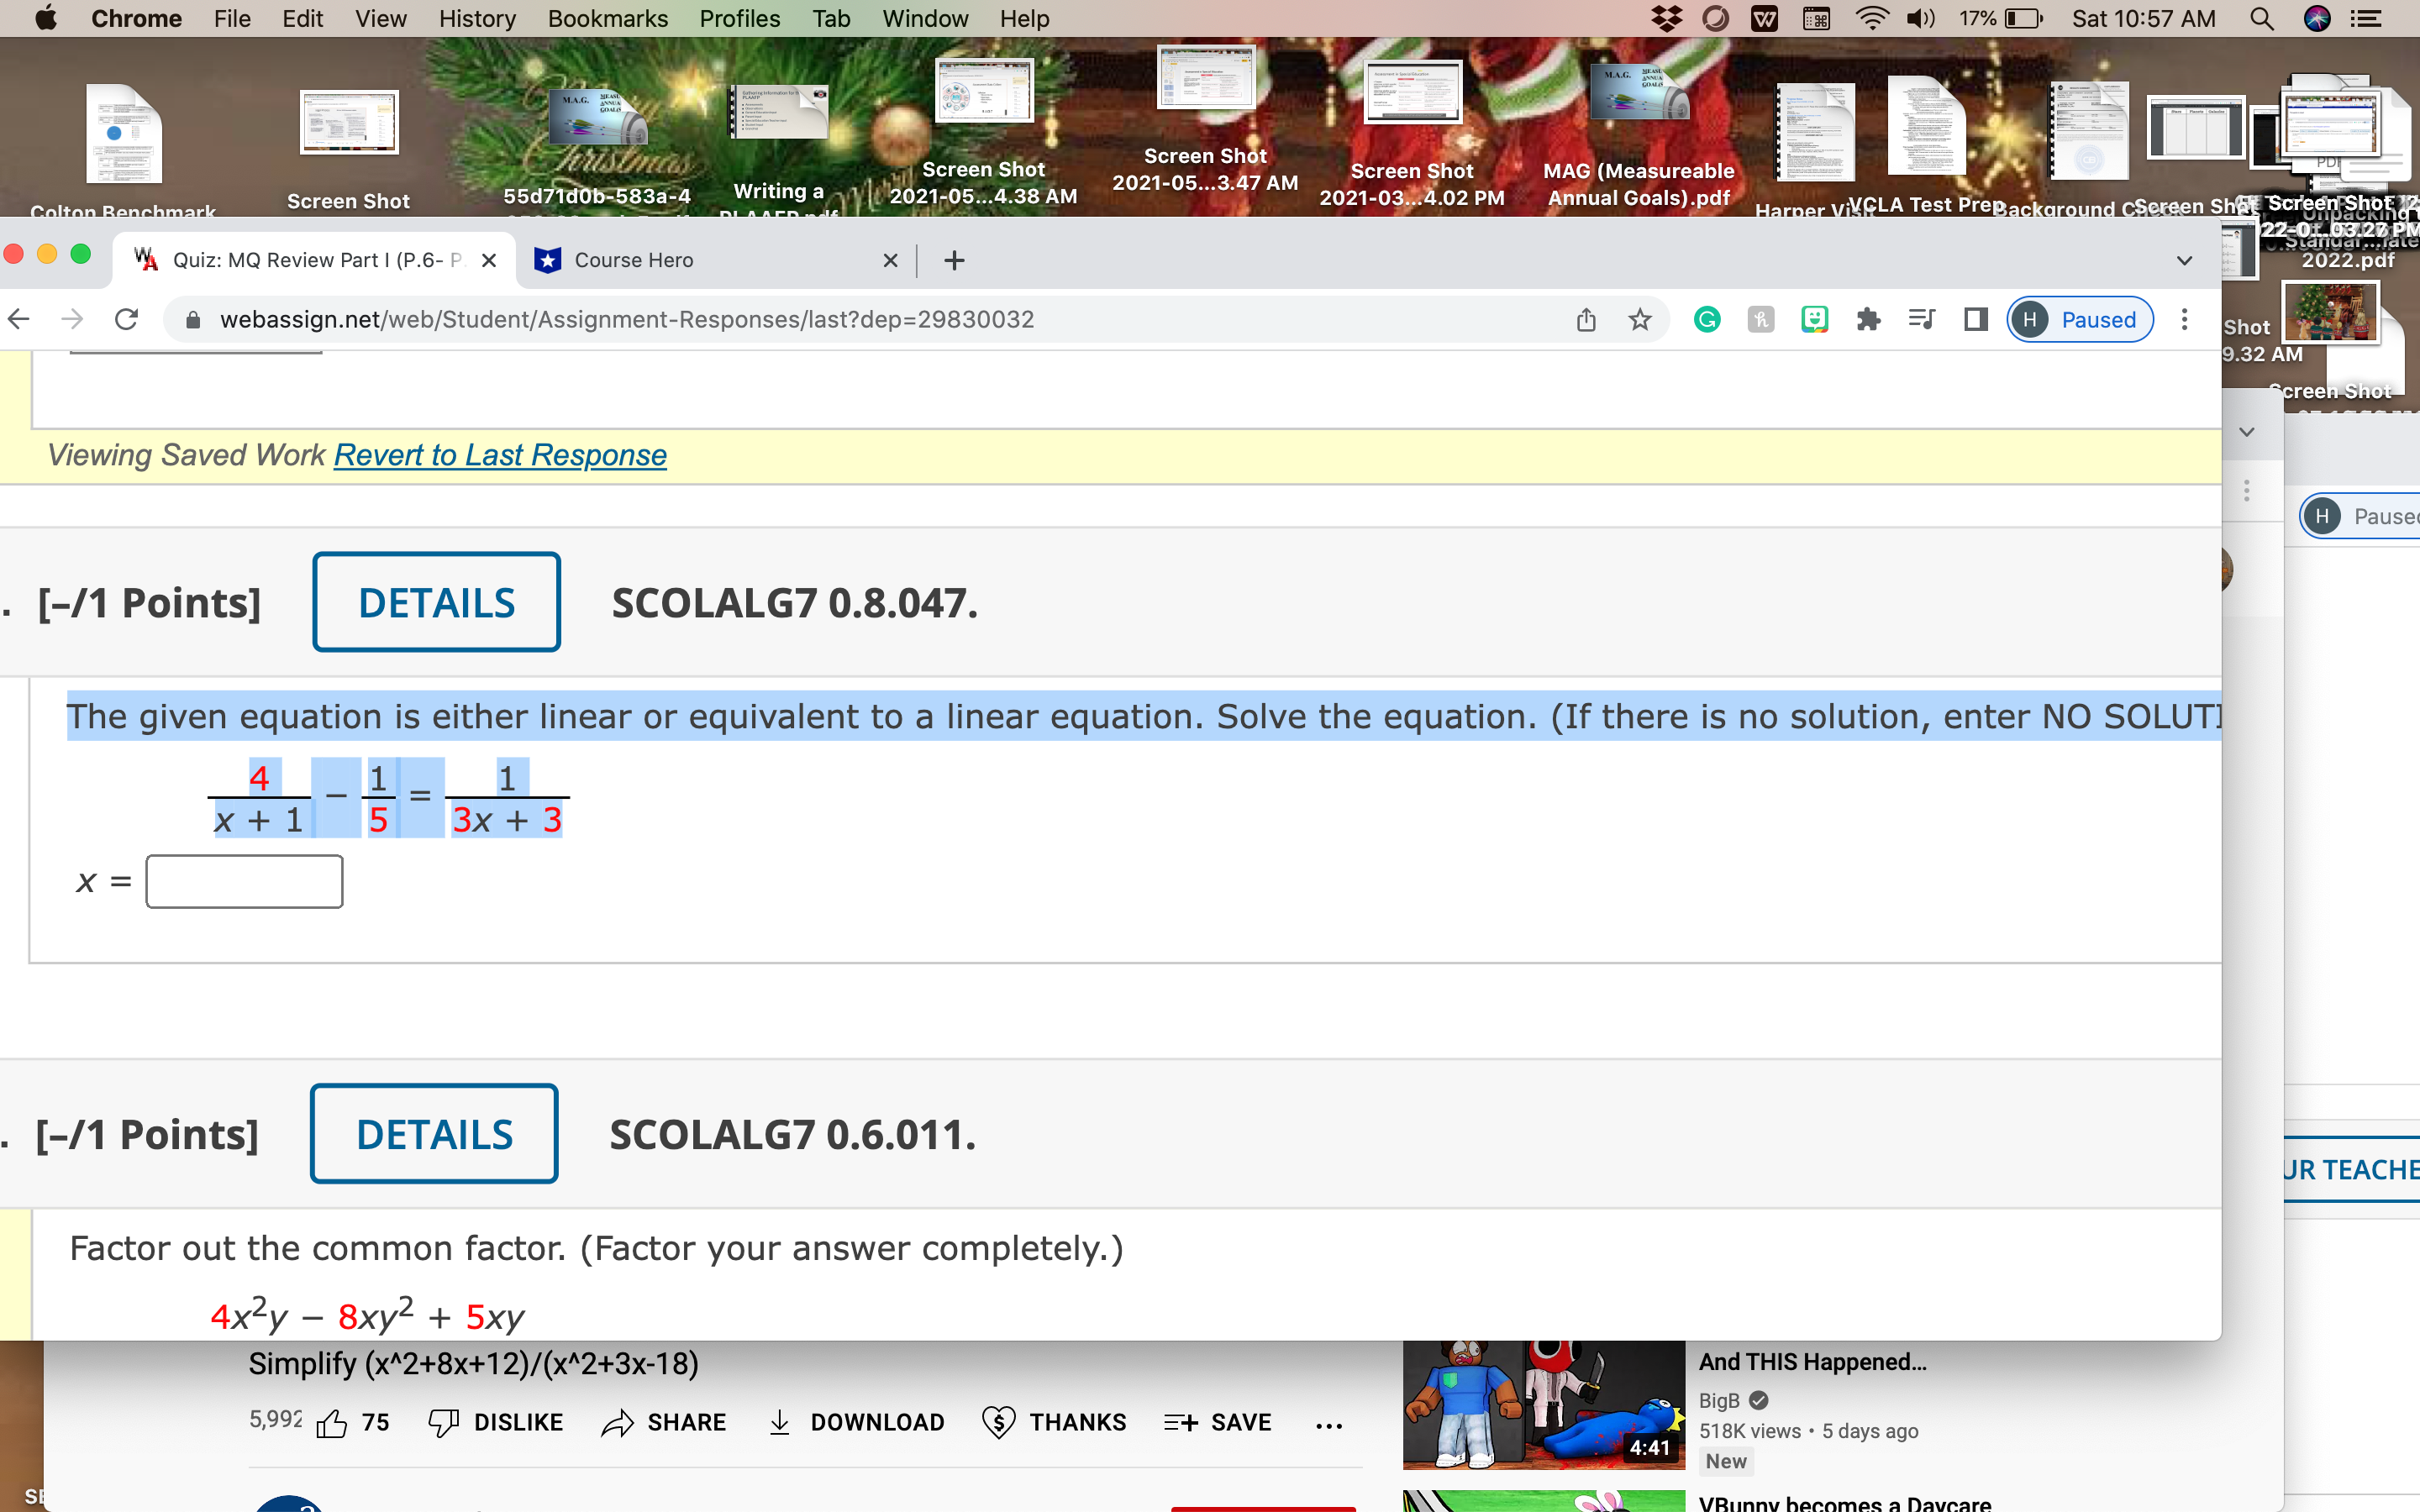The height and width of the screenshot is (1512, 2420).
Task: Open the Dropbox menu bar icon
Action: [1670, 18]
